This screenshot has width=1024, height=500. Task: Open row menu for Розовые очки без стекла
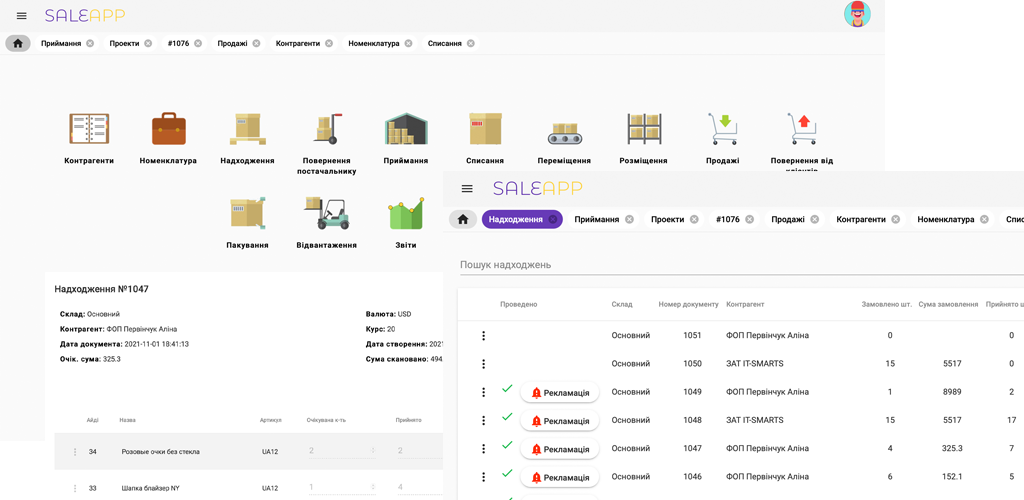coord(74,452)
